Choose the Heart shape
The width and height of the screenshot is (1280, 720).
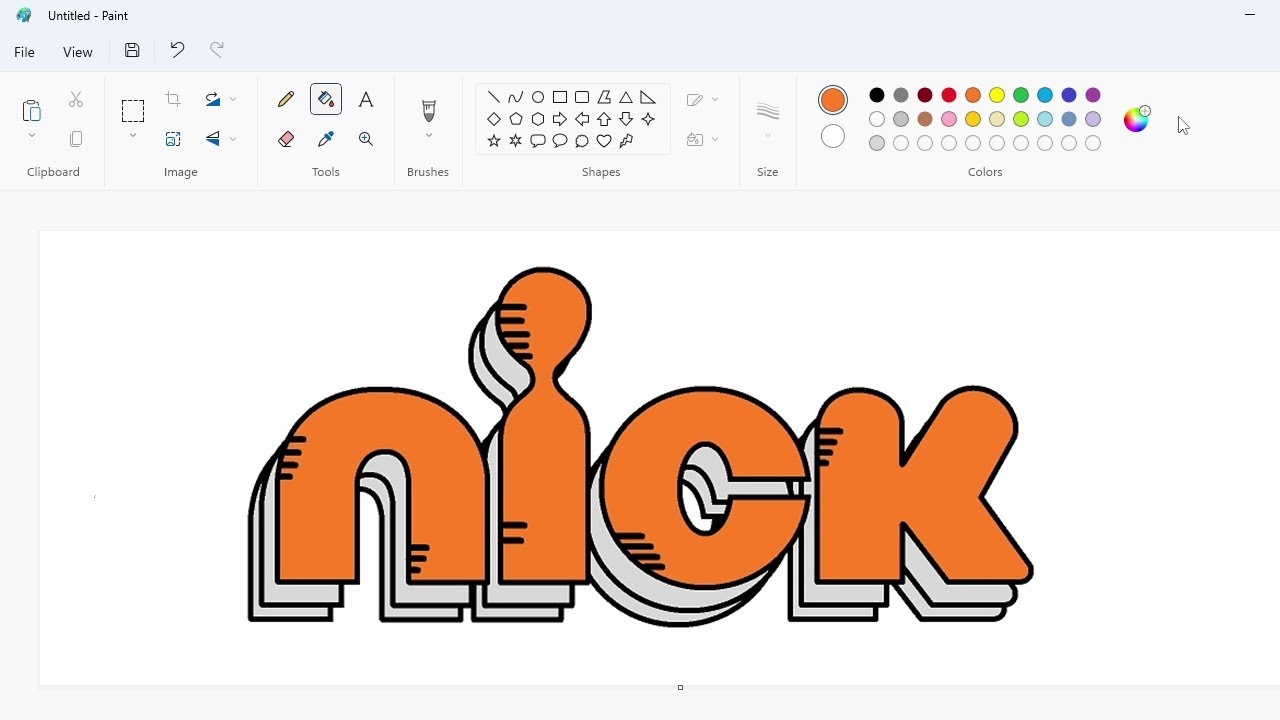coord(604,141)
